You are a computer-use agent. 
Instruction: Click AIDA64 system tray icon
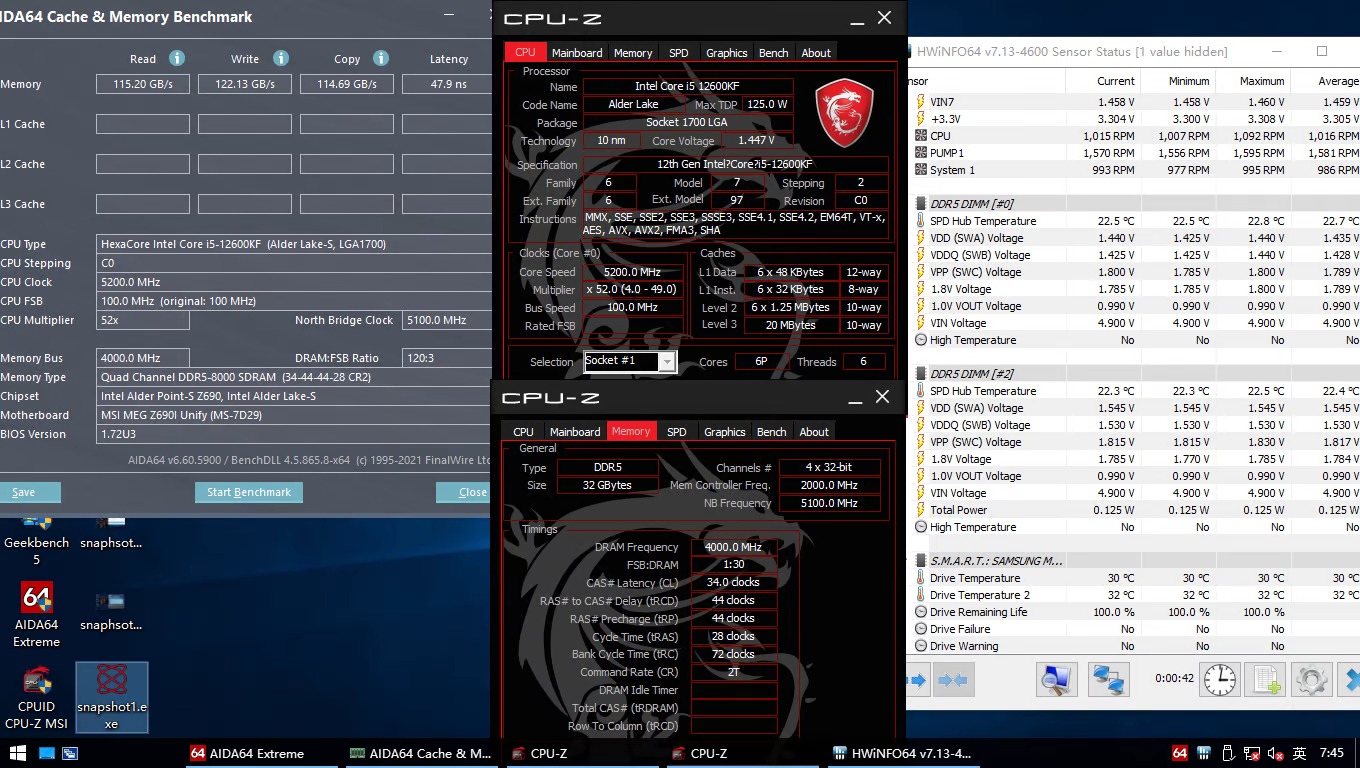coord(1180,753)
